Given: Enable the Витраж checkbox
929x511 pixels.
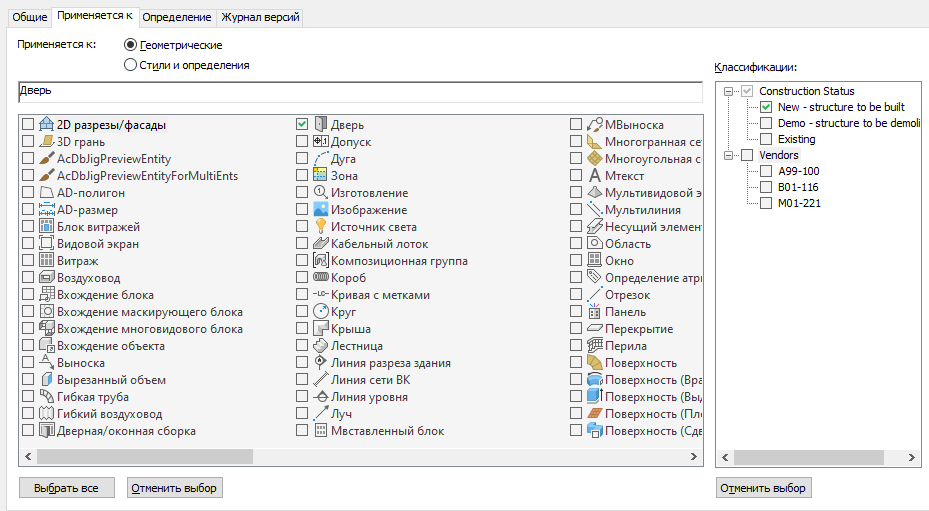Looking at the screenshot, I should click(x=28, y=261).
